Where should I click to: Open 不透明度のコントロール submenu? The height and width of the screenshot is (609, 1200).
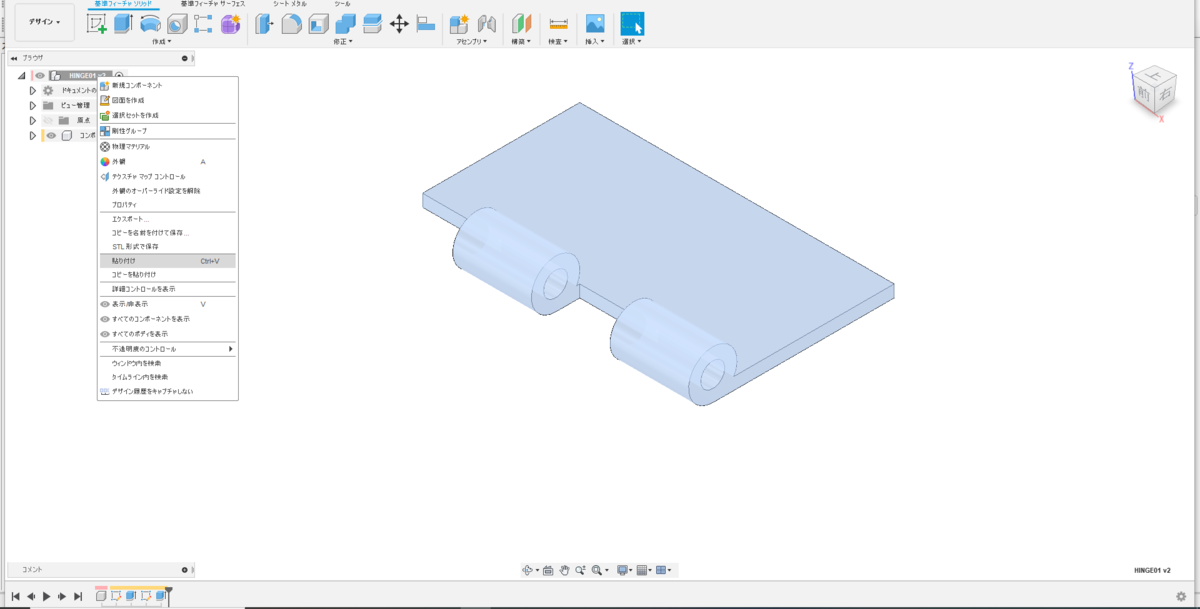tap(168, 349)
